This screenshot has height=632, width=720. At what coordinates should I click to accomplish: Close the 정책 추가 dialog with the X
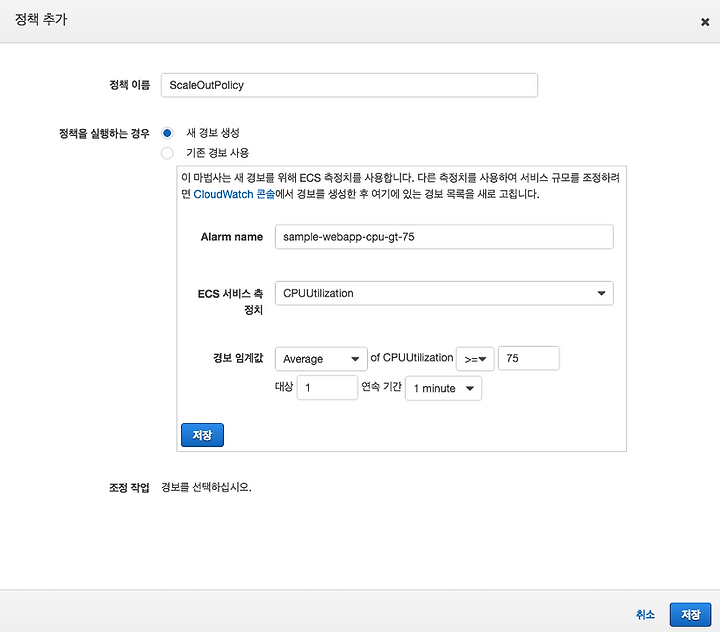click(705, 22)
